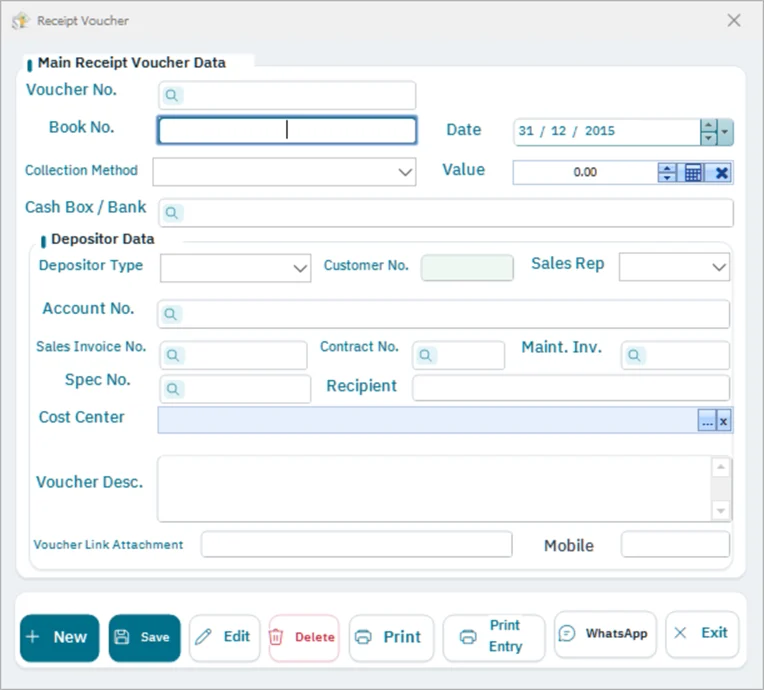Image resolution: width=764 pixels, height=690 pixels.
Task: Click the Spec No. input field
Action: pyautogui.click(x=235, y=389)
